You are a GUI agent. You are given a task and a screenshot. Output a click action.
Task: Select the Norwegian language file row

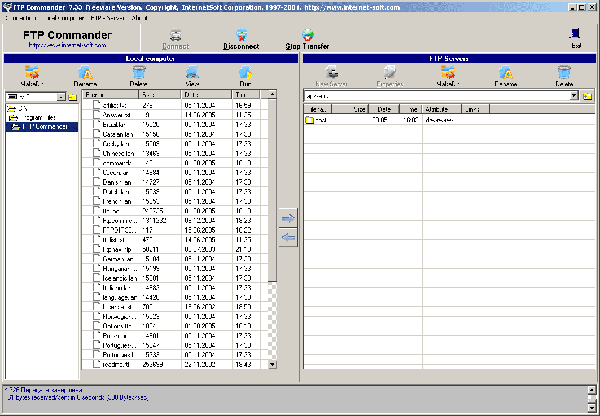point(175,316)
